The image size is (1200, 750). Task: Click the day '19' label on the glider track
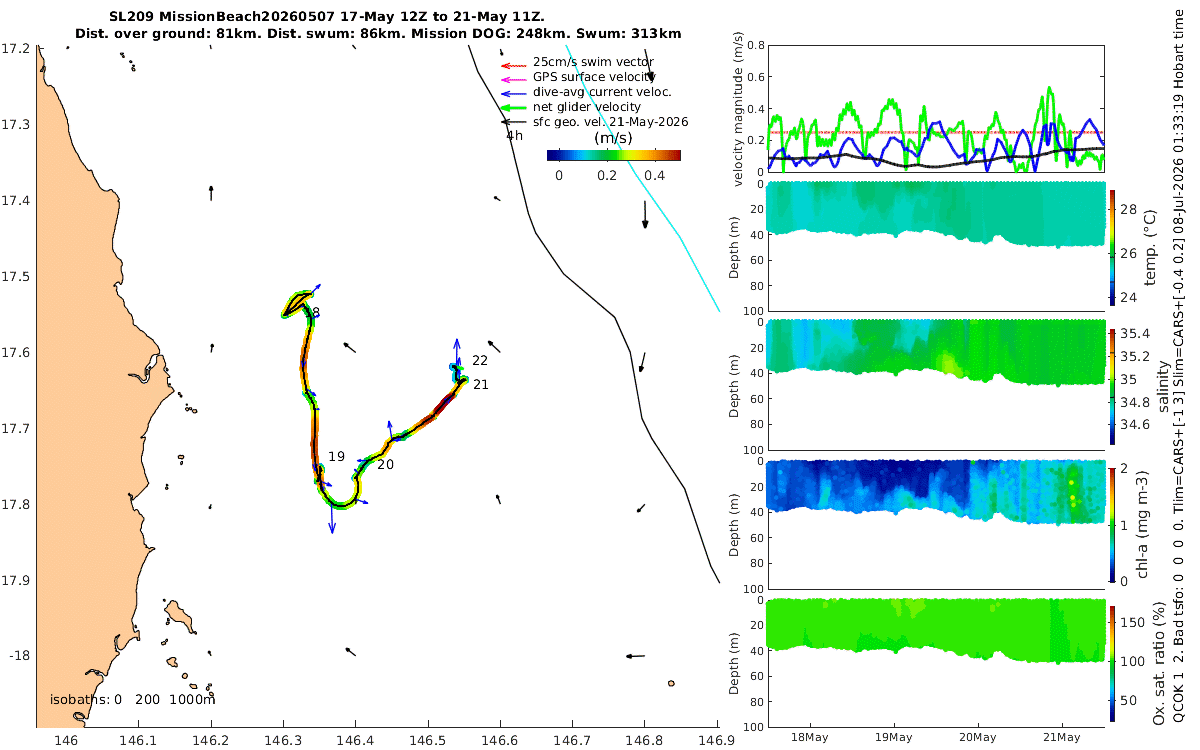click(336, 456)
